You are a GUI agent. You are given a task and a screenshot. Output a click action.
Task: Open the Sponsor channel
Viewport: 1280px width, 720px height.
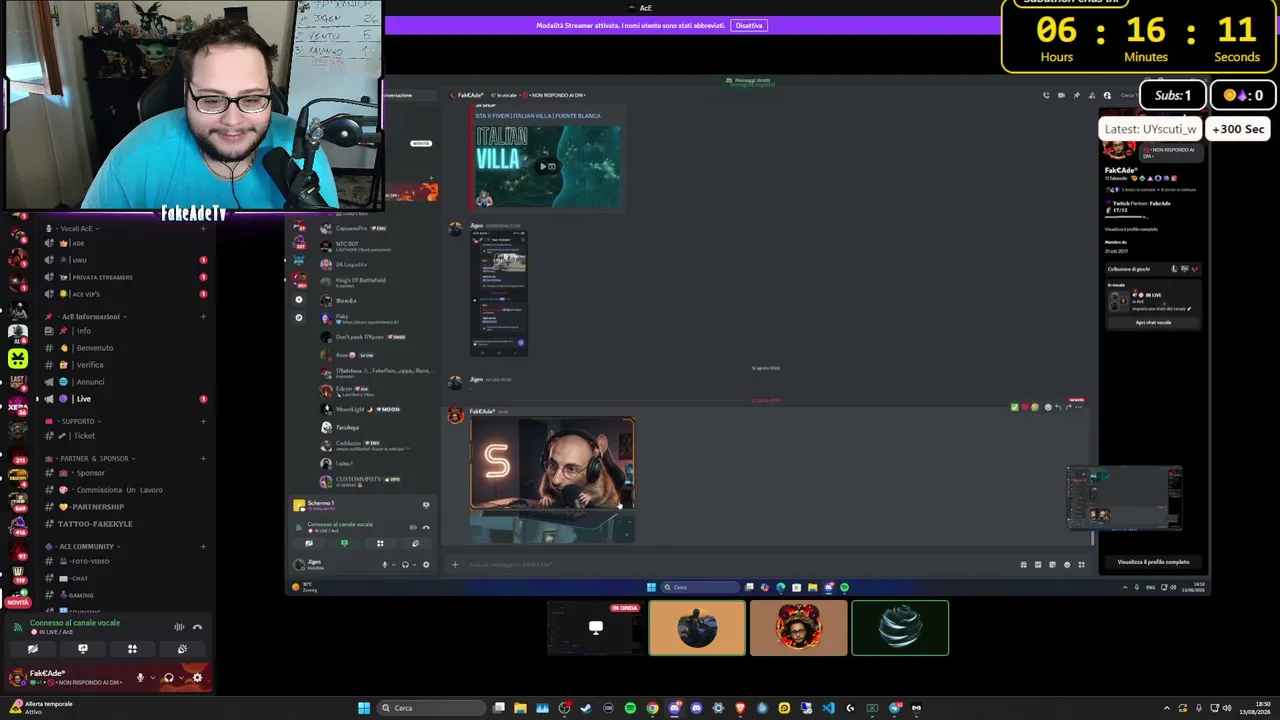(125, 473)
